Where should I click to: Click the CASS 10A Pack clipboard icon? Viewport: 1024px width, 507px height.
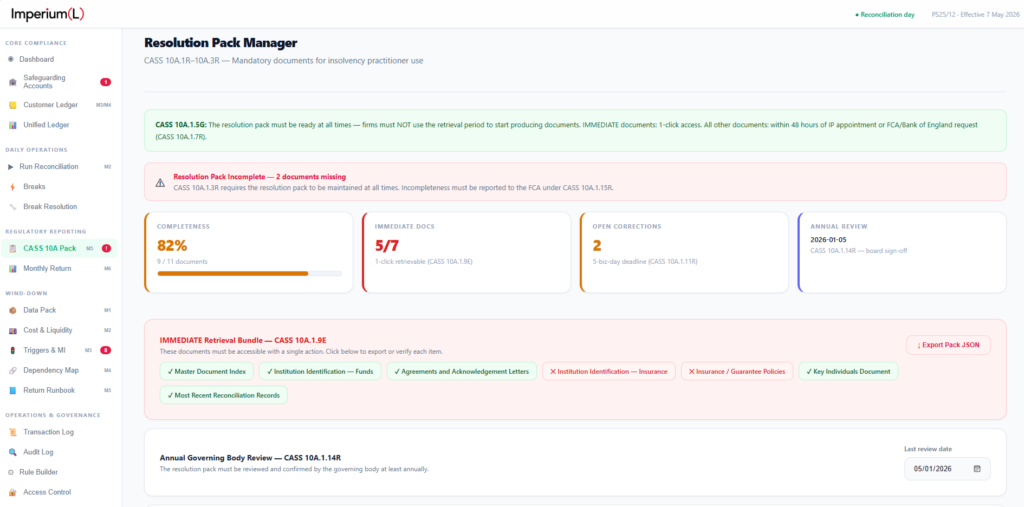(x=12, y=248)
